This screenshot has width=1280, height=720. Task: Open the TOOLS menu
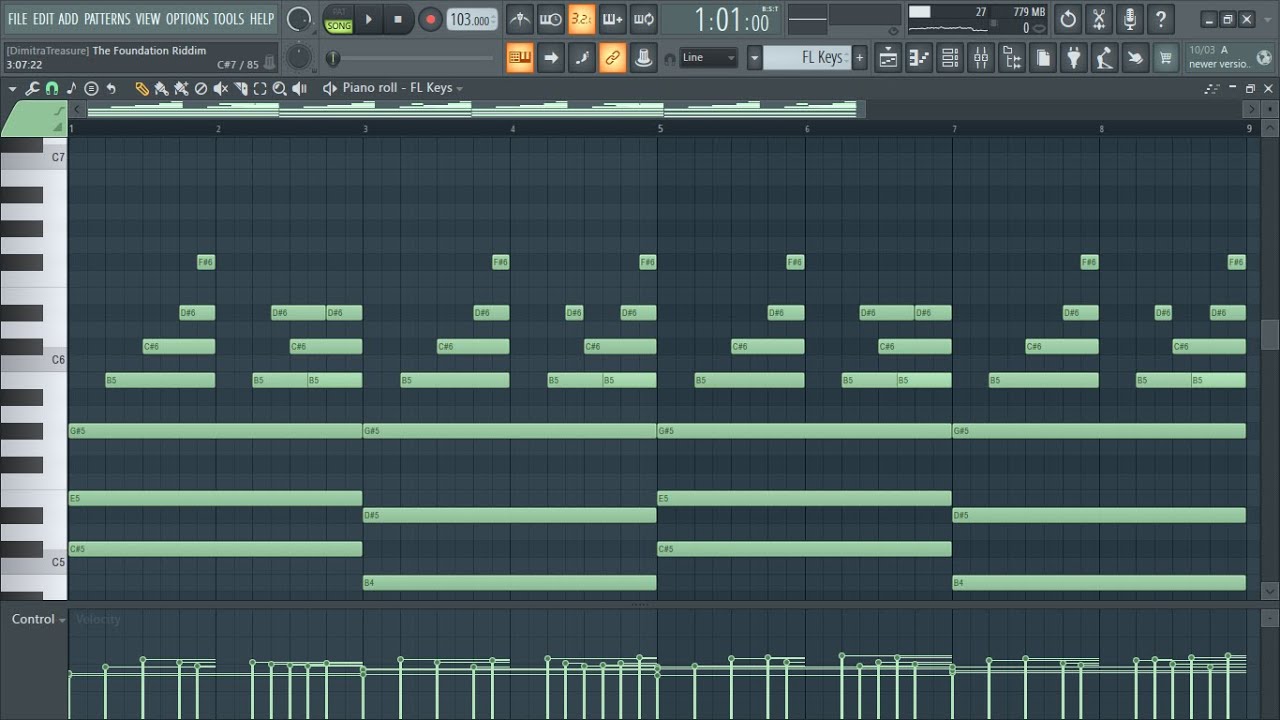coord(228,19)
